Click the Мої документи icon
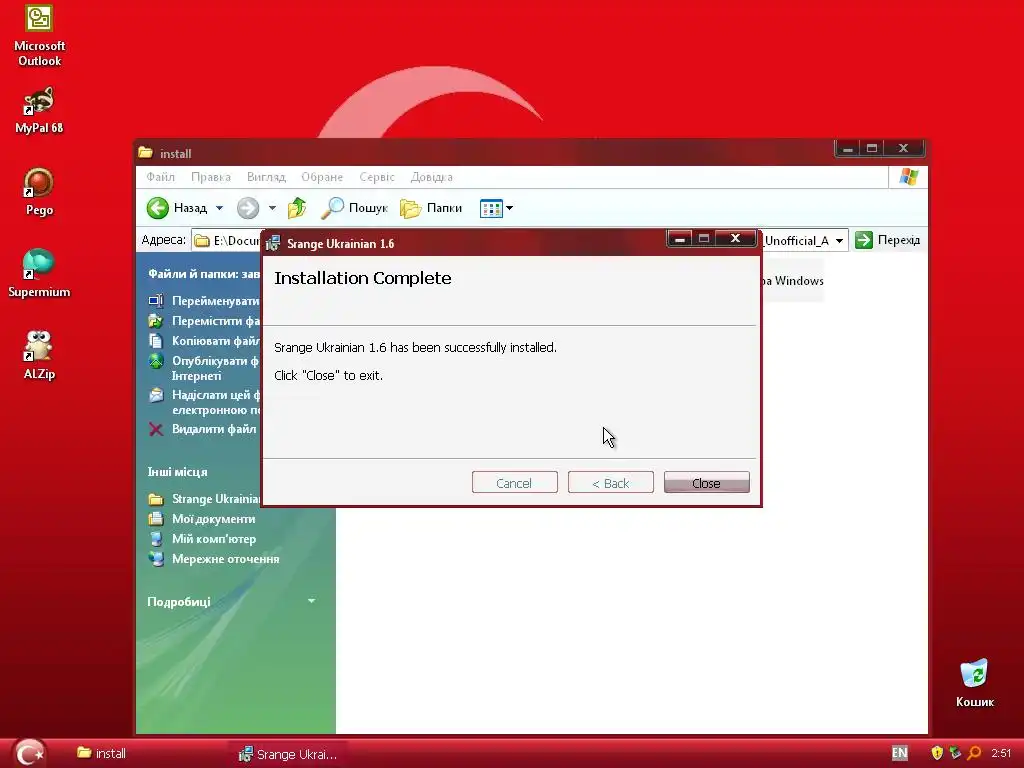 (155, 519)
